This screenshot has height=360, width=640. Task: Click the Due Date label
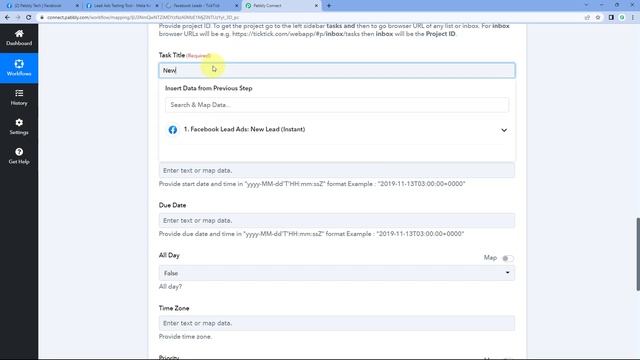tap(172, 205)
